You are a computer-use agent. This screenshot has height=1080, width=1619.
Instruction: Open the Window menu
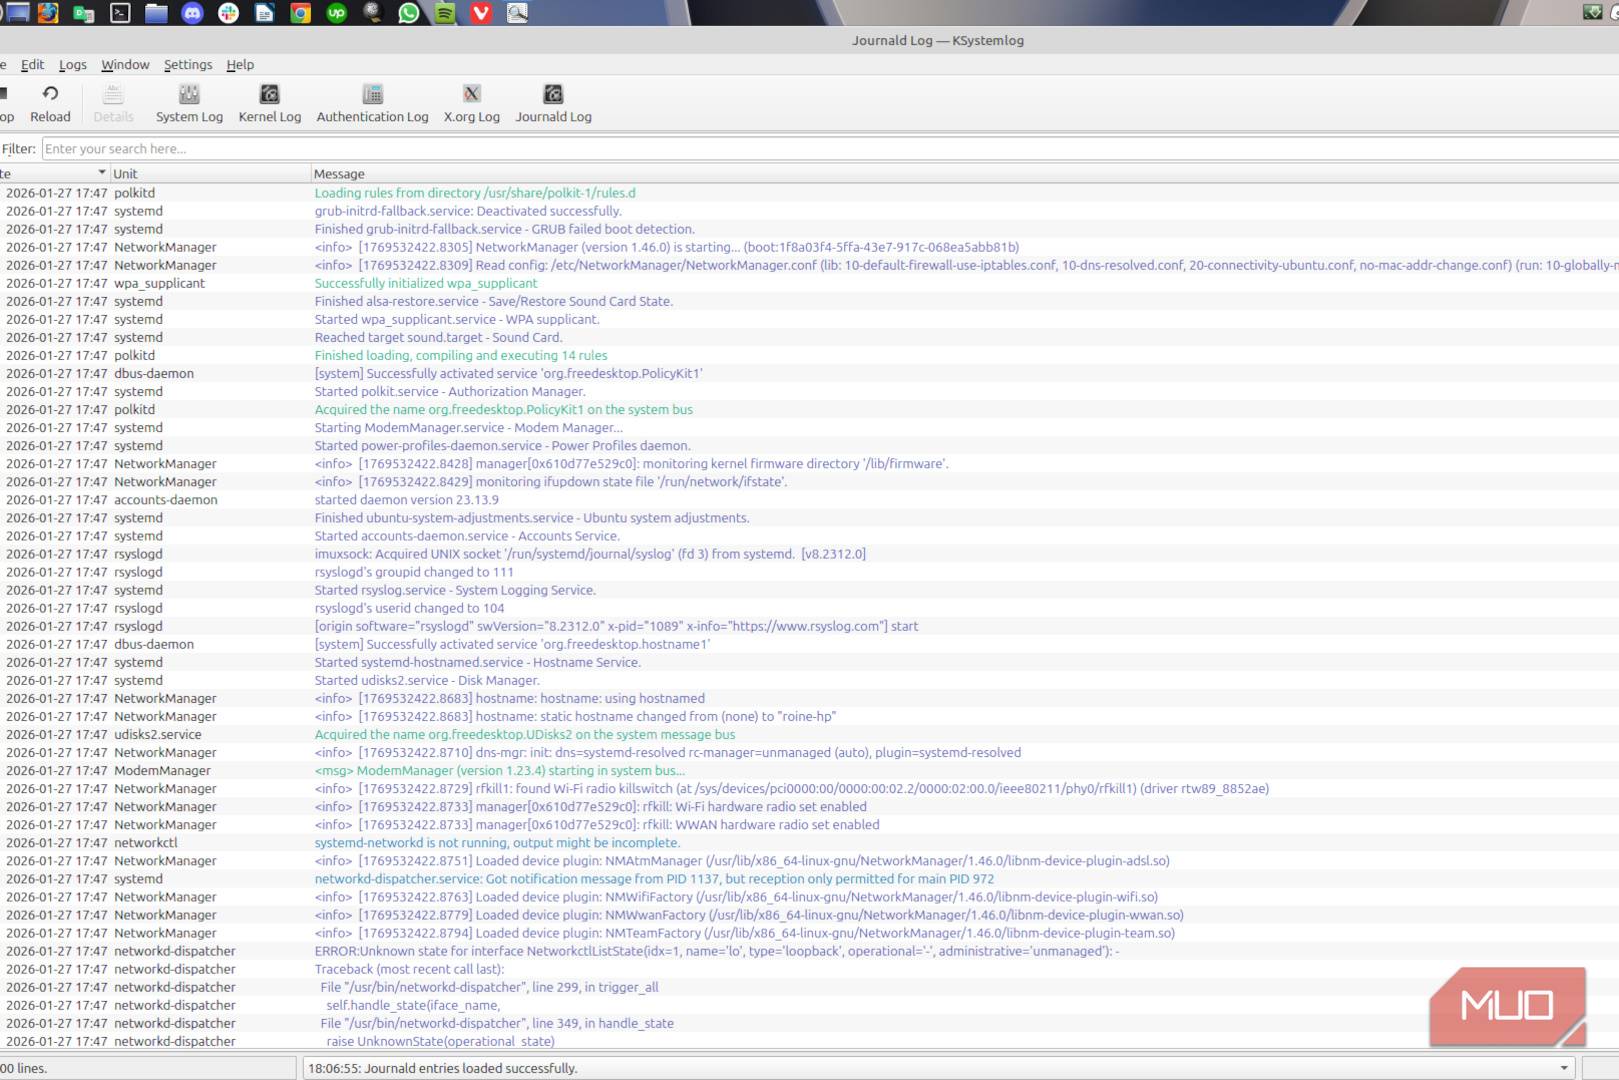tap(125, 65)
